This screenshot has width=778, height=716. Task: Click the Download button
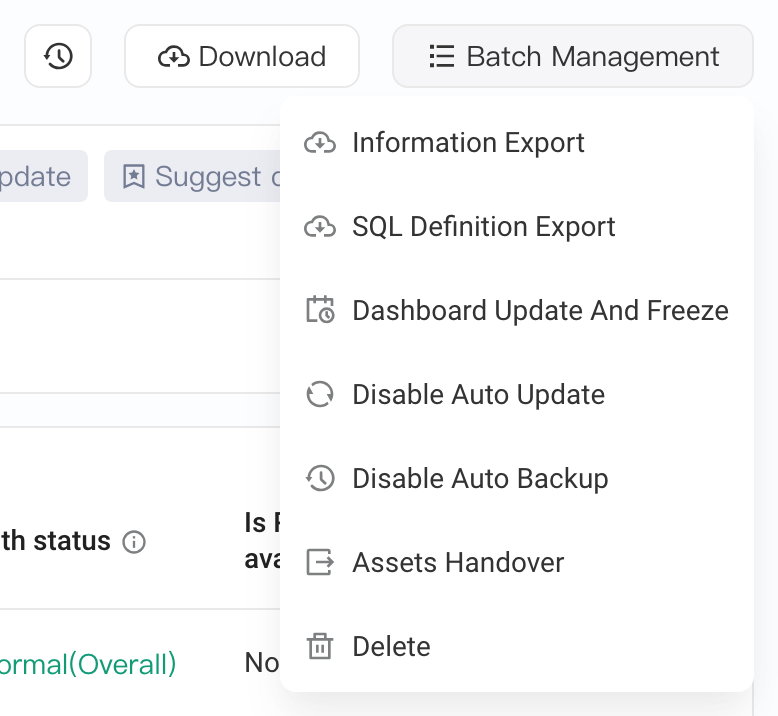pos(242,56)
